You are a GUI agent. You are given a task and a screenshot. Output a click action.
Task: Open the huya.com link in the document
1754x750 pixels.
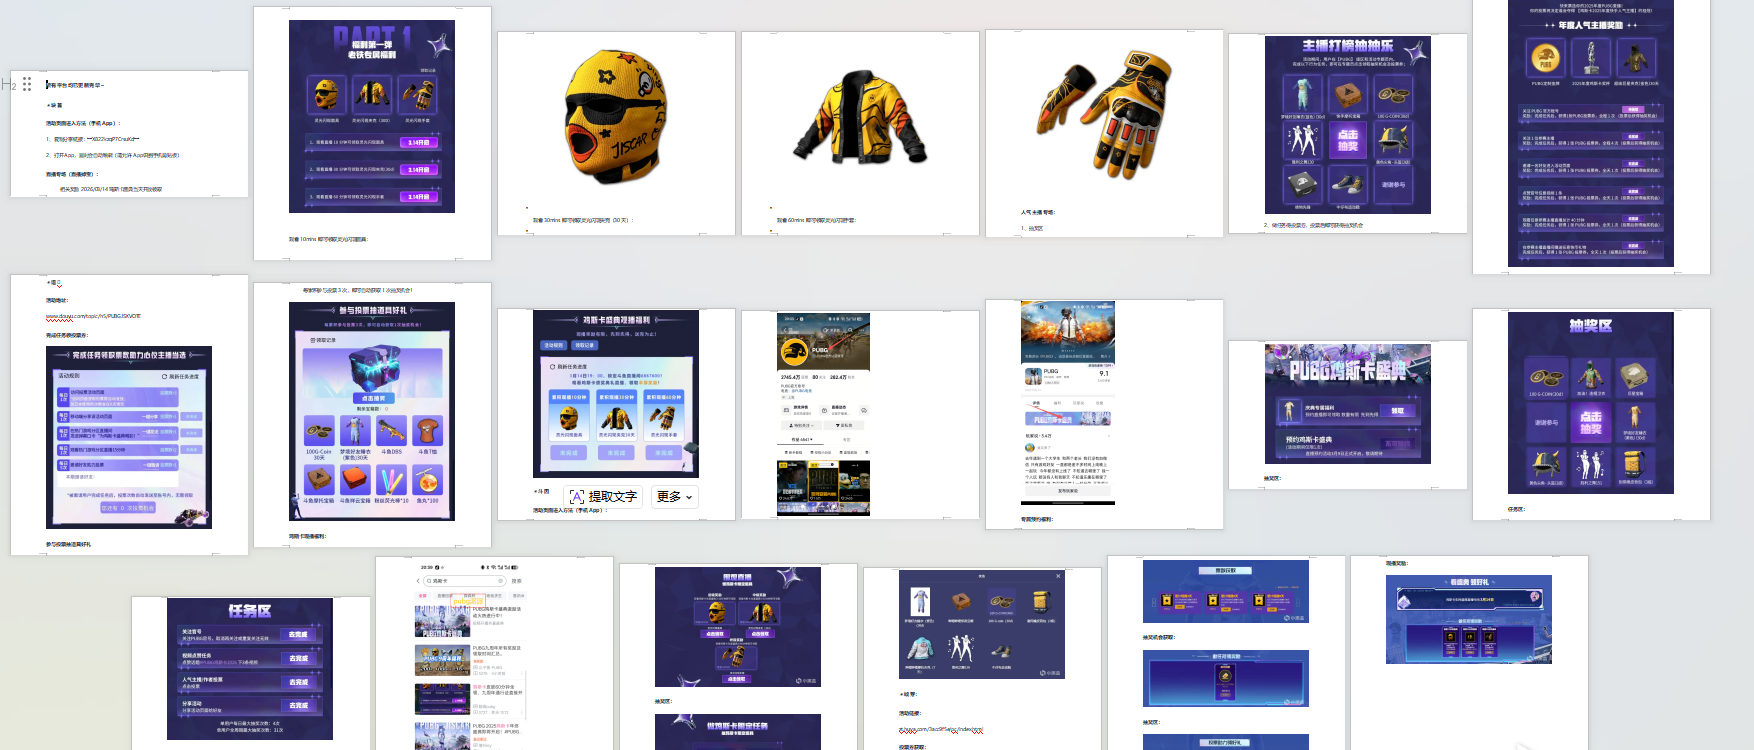pyautogui.click(x=940, y=730)
